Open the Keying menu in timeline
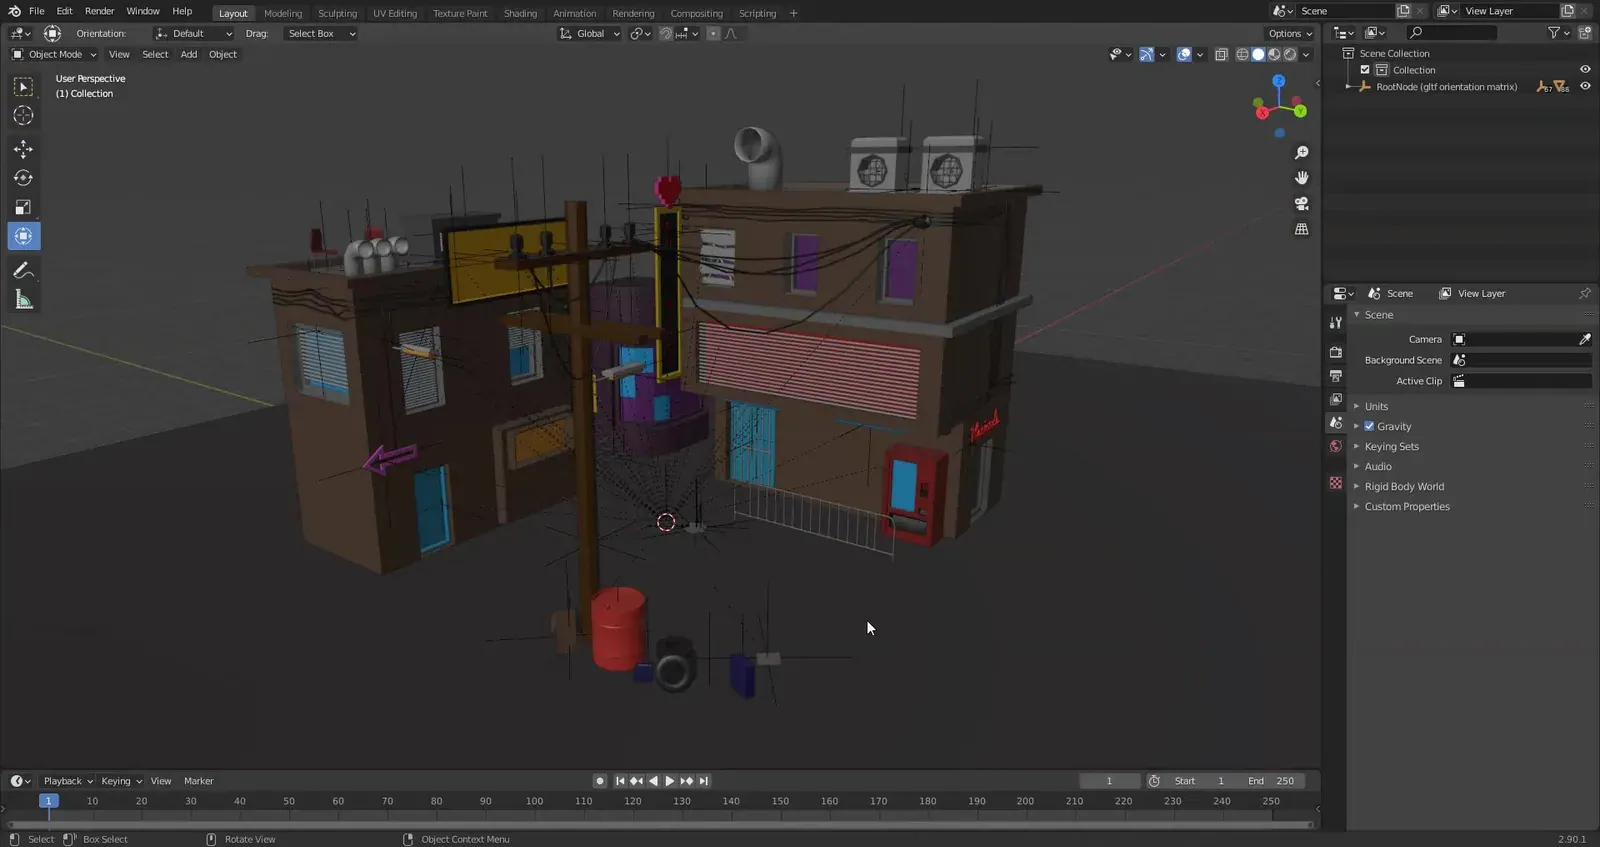 pos(121,781)
